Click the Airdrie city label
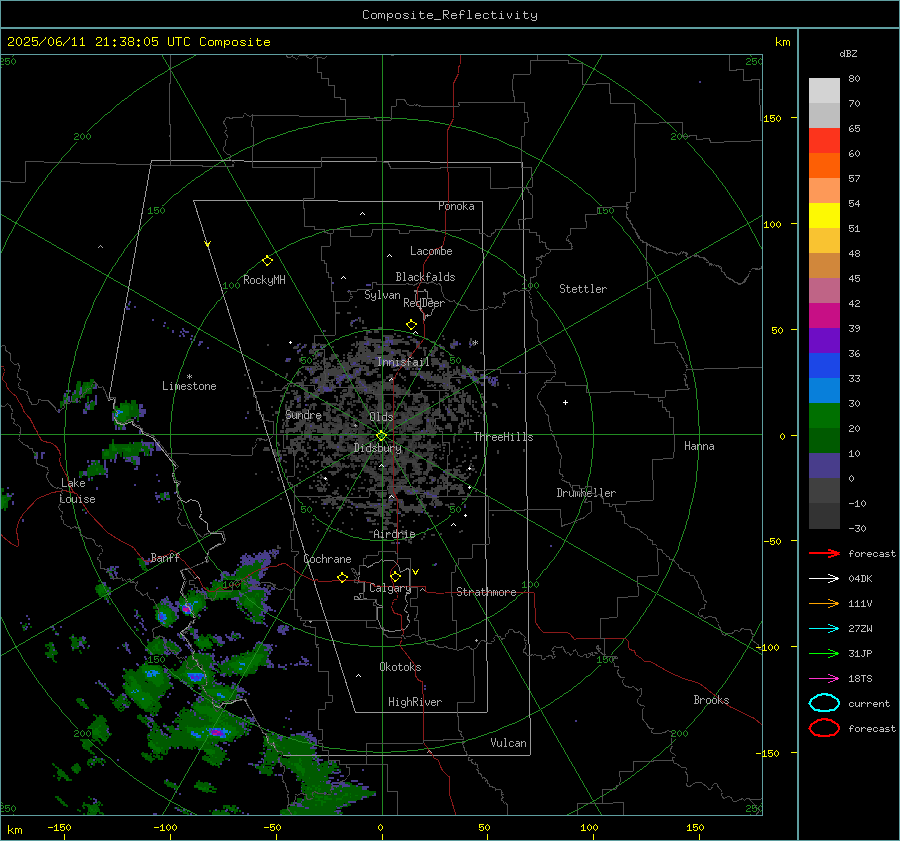The image size is (900, 841). [394, 534]
